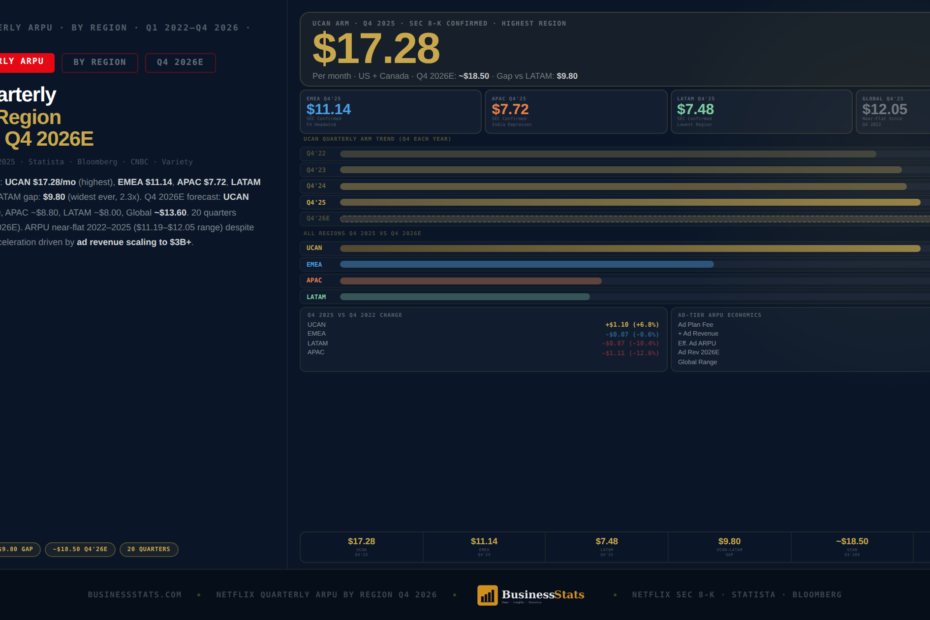
Task: Click the Q4'23 trend bar
Action: point(621,170)
